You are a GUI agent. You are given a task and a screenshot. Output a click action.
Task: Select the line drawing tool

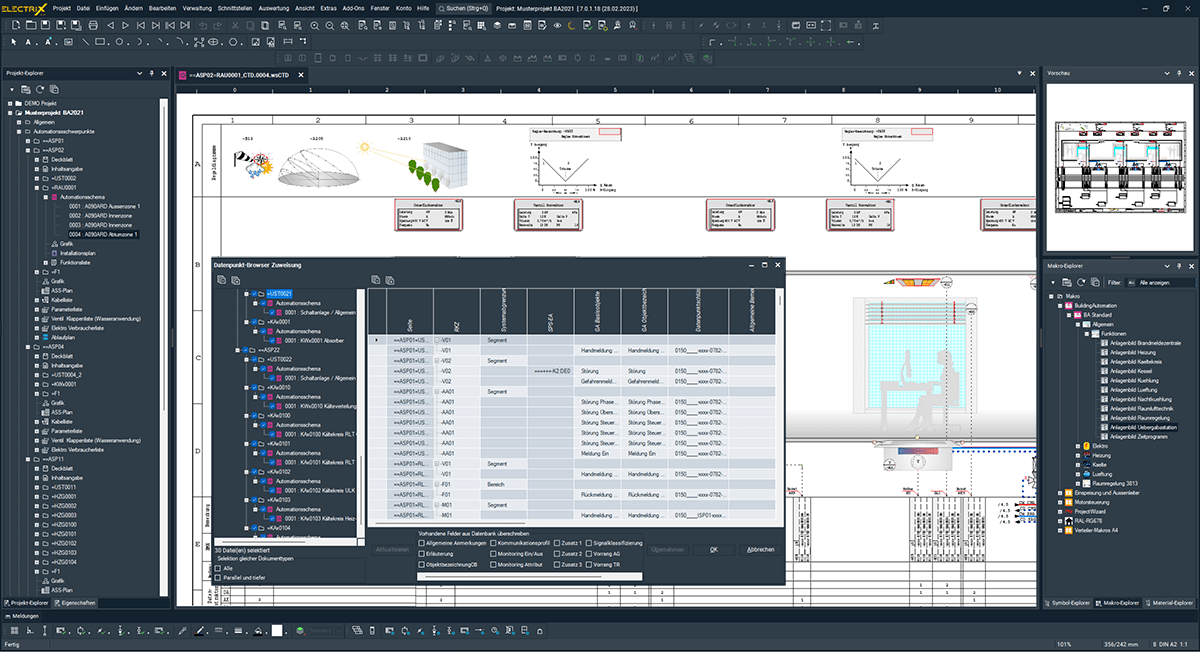tap(86, 42)
